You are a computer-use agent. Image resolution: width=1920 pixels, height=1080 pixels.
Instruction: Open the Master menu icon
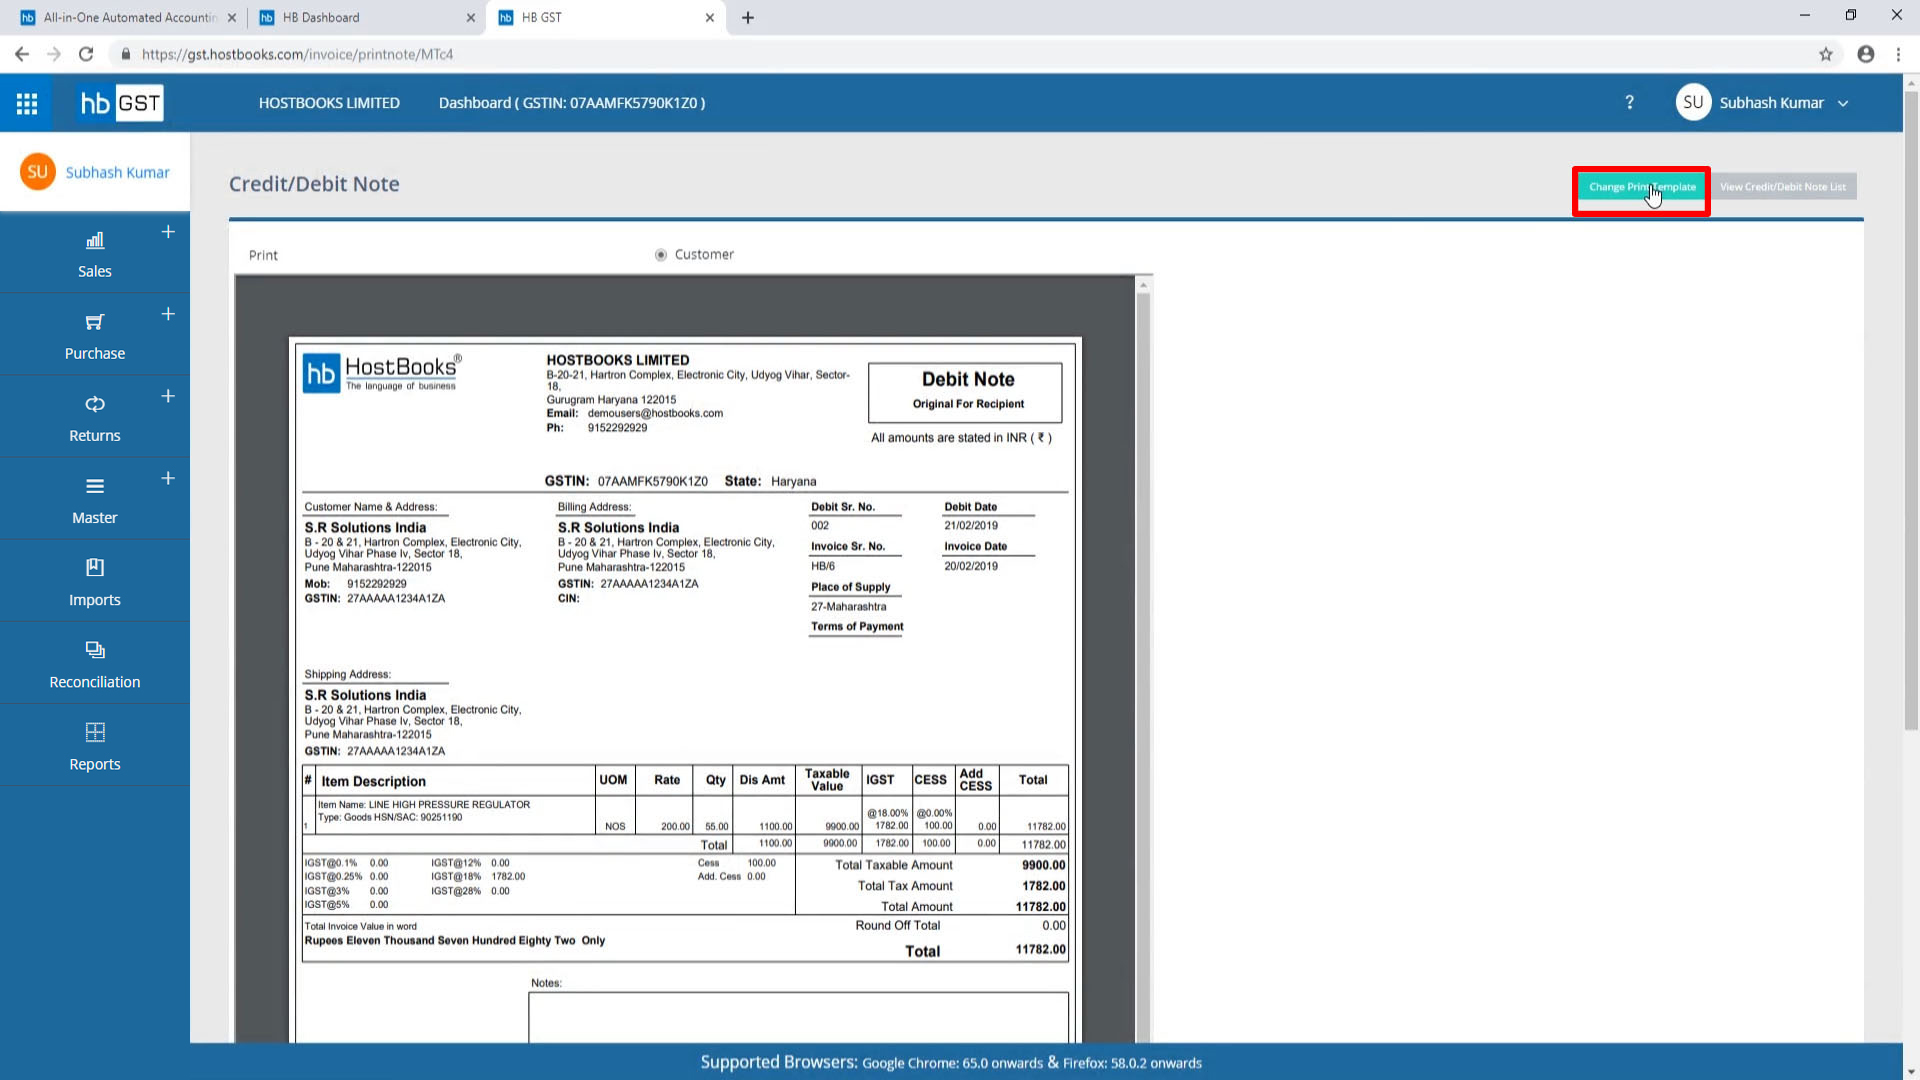95,487
